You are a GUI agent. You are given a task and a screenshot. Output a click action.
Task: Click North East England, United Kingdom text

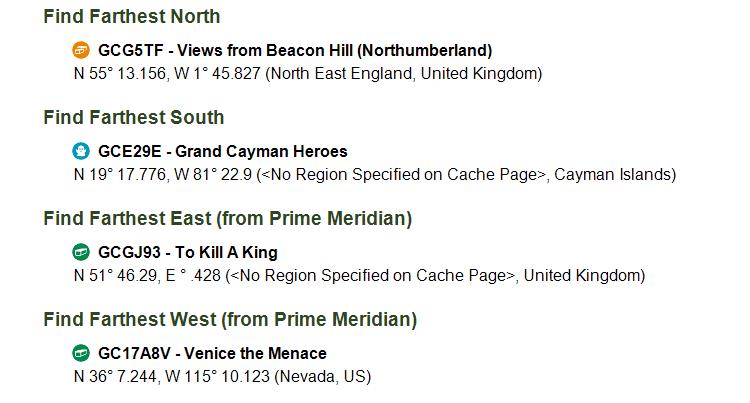(x=404, y=74)
